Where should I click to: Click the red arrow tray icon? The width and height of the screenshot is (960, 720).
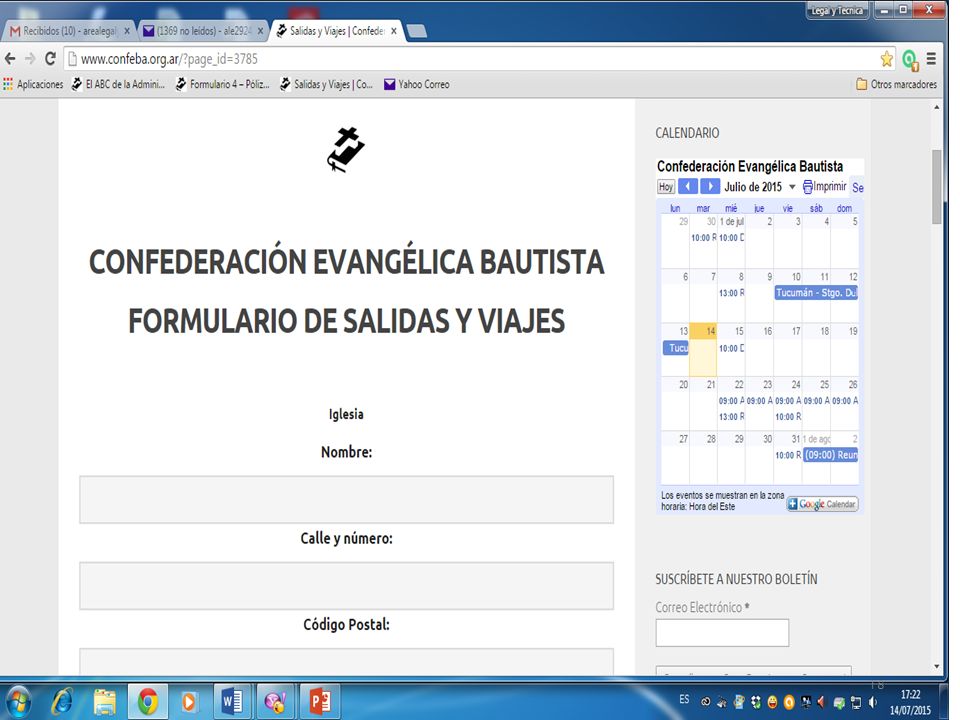click(x=822, y=702)
